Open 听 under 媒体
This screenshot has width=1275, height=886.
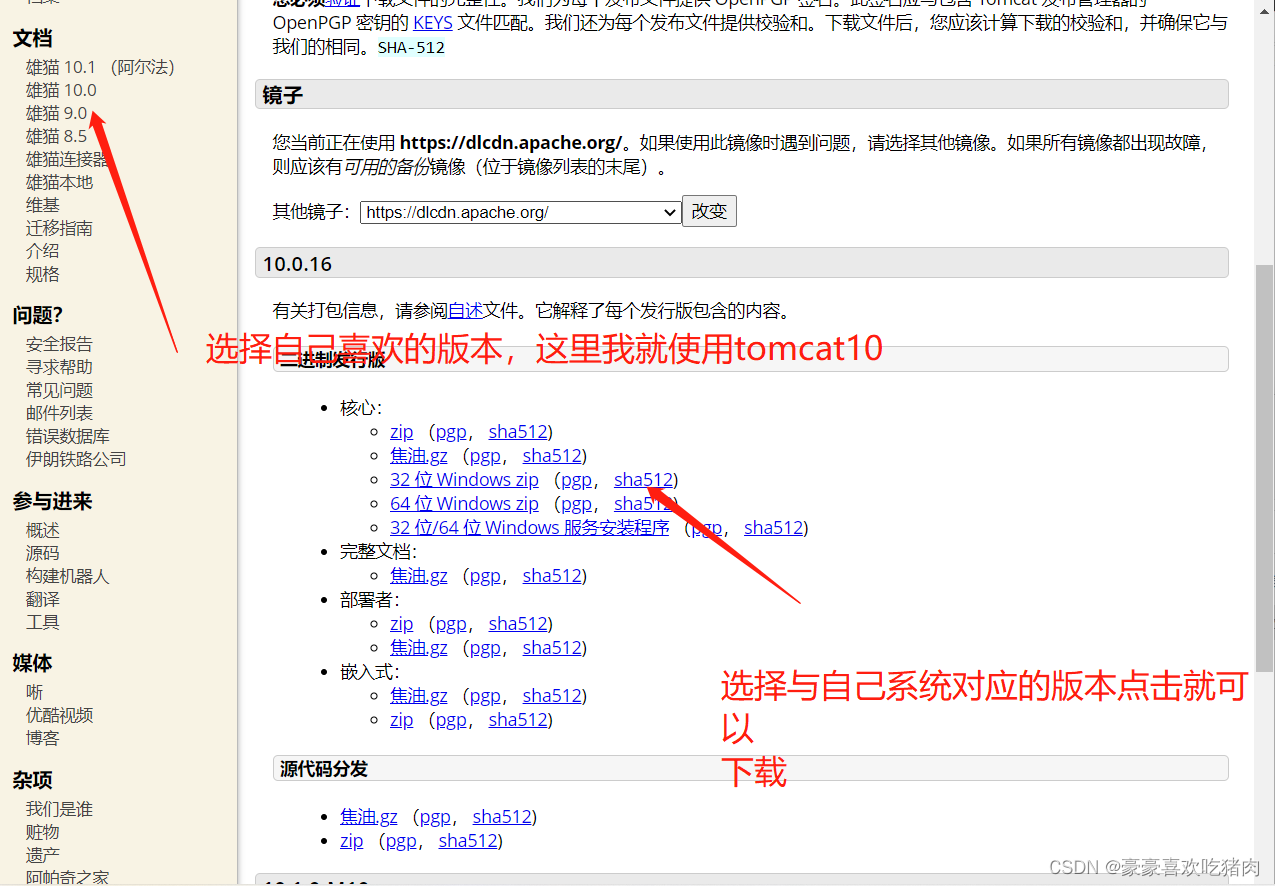(35, 692)
